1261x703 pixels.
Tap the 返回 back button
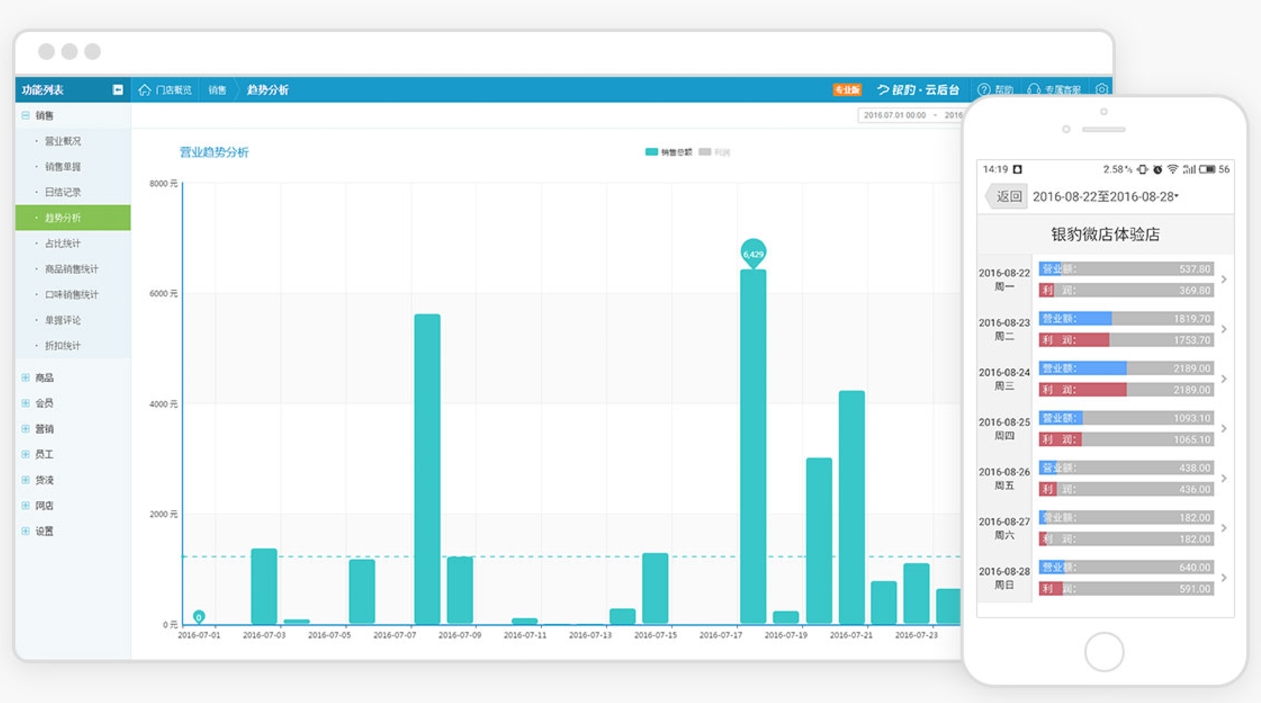point(1007,197)
